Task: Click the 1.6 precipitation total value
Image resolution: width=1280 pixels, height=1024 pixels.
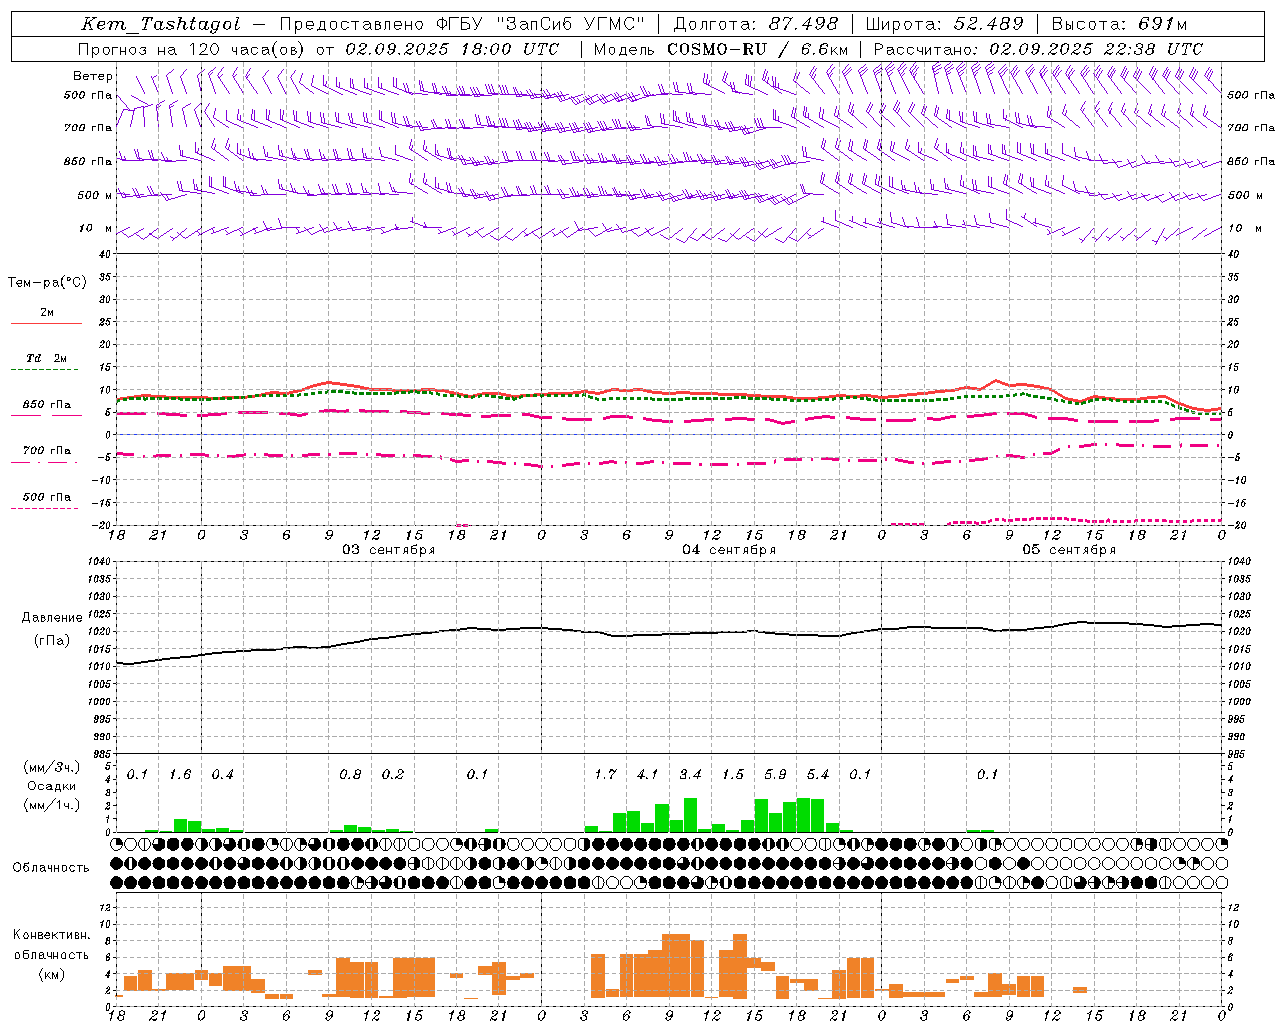Action: click(180, 774)
